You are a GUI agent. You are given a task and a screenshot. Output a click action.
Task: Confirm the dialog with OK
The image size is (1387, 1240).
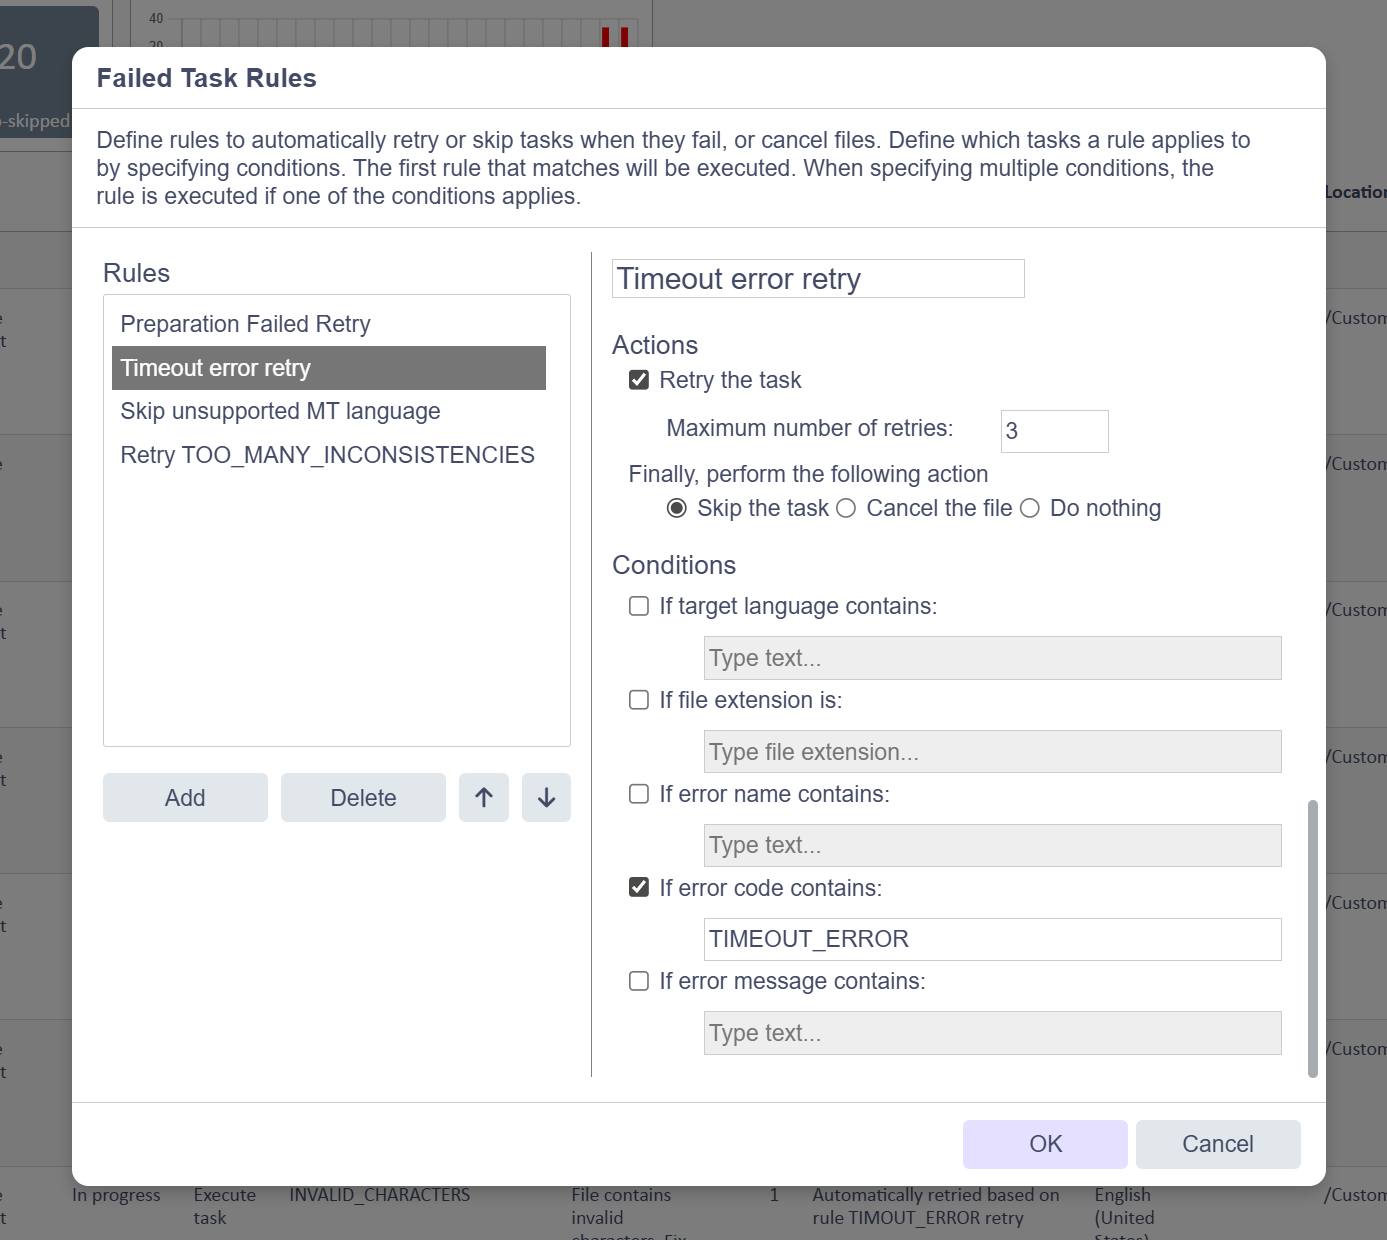pyautogui.click(x=1045, y=1144)
